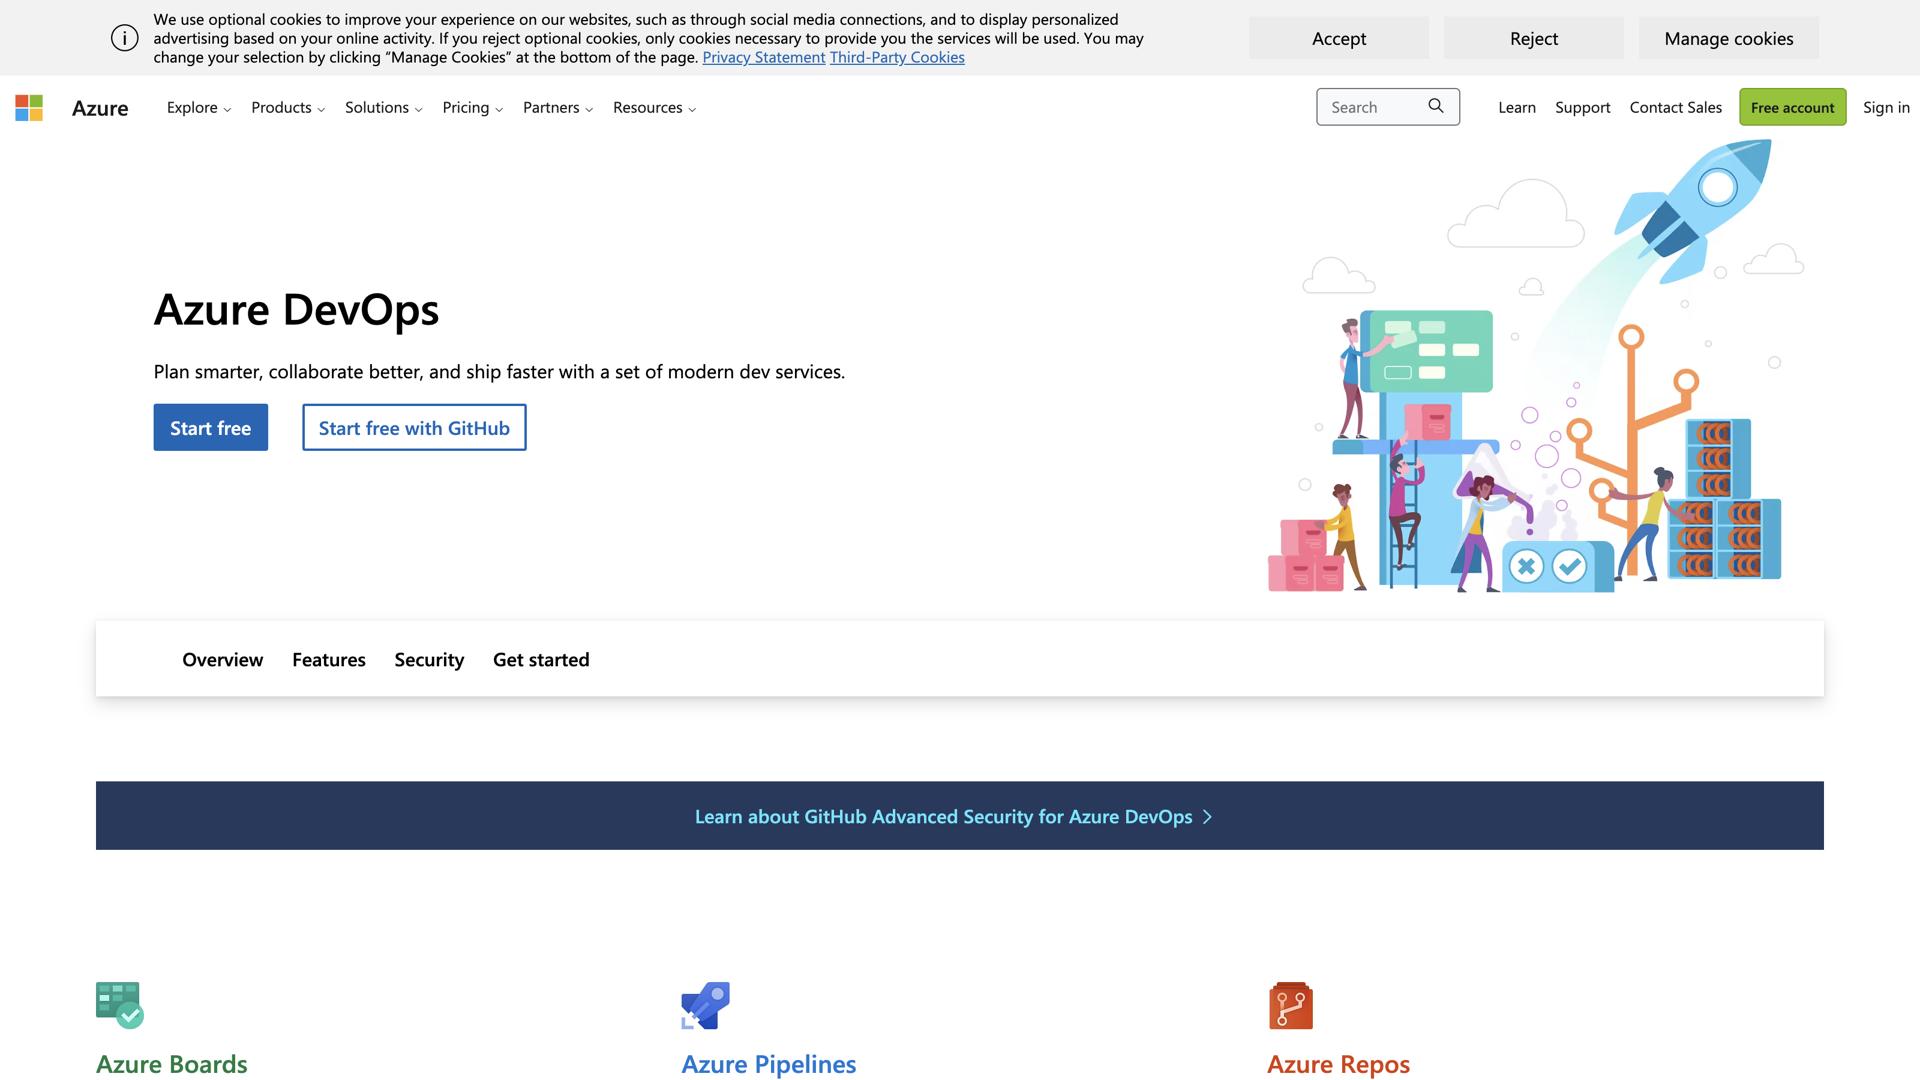The height and width of the screenshot is (1080, 1920).
Task: Switch to the Features tab
Action: [x=328, y=660]
